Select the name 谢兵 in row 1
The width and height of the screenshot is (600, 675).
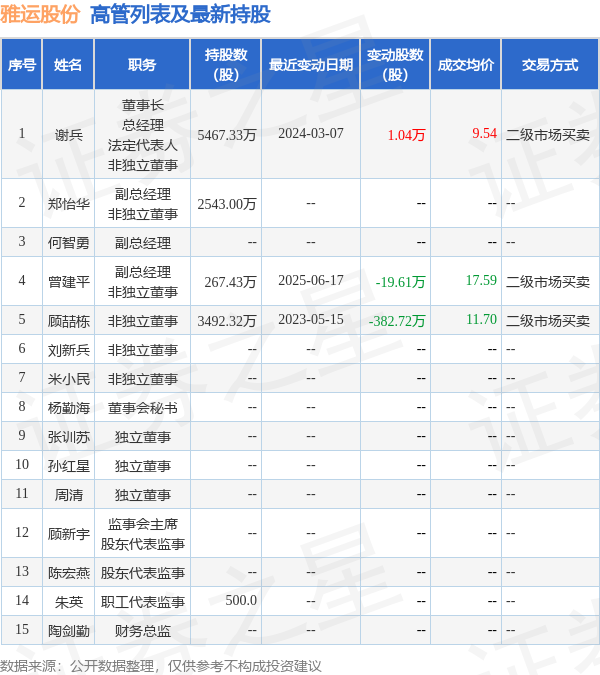point(68,135)
